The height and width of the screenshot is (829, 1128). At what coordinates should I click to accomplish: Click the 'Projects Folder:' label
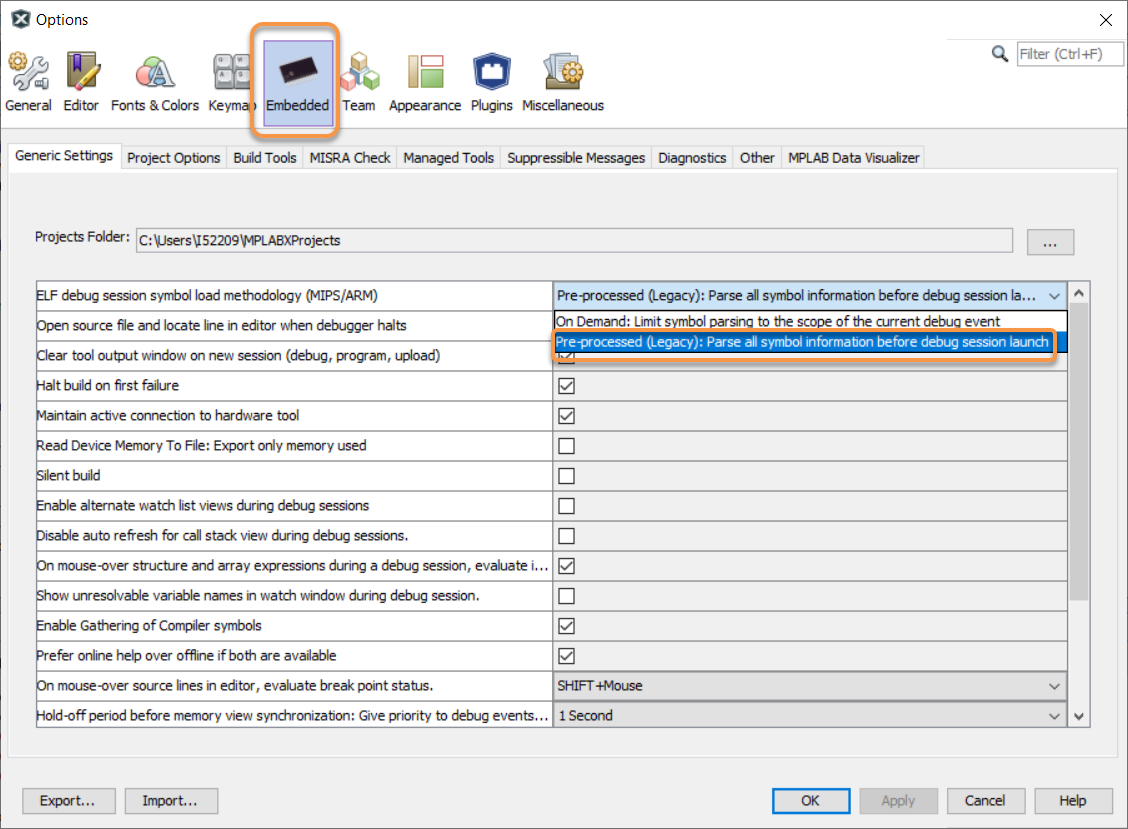[x=82, y=237]
